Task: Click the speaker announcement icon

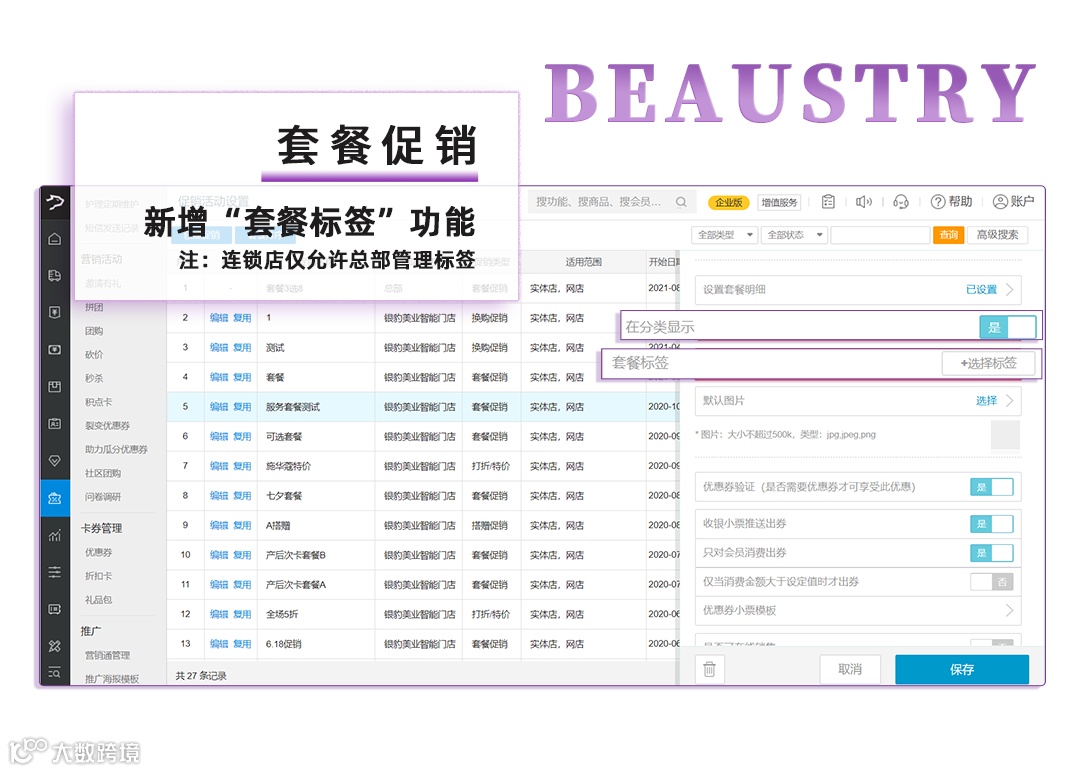Action: click(864, 201)
